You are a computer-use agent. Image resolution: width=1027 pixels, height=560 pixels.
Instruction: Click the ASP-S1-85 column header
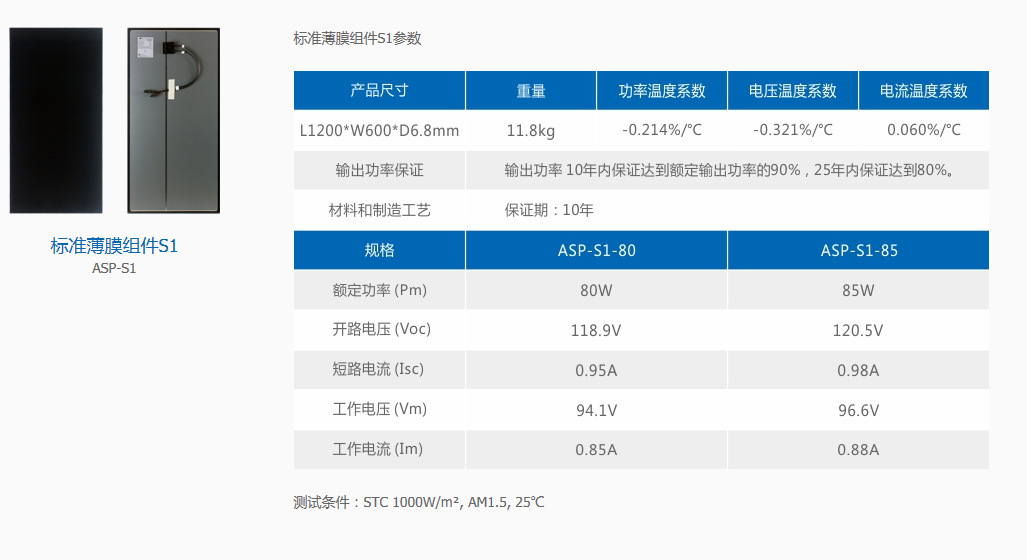[x=859, y=250]
